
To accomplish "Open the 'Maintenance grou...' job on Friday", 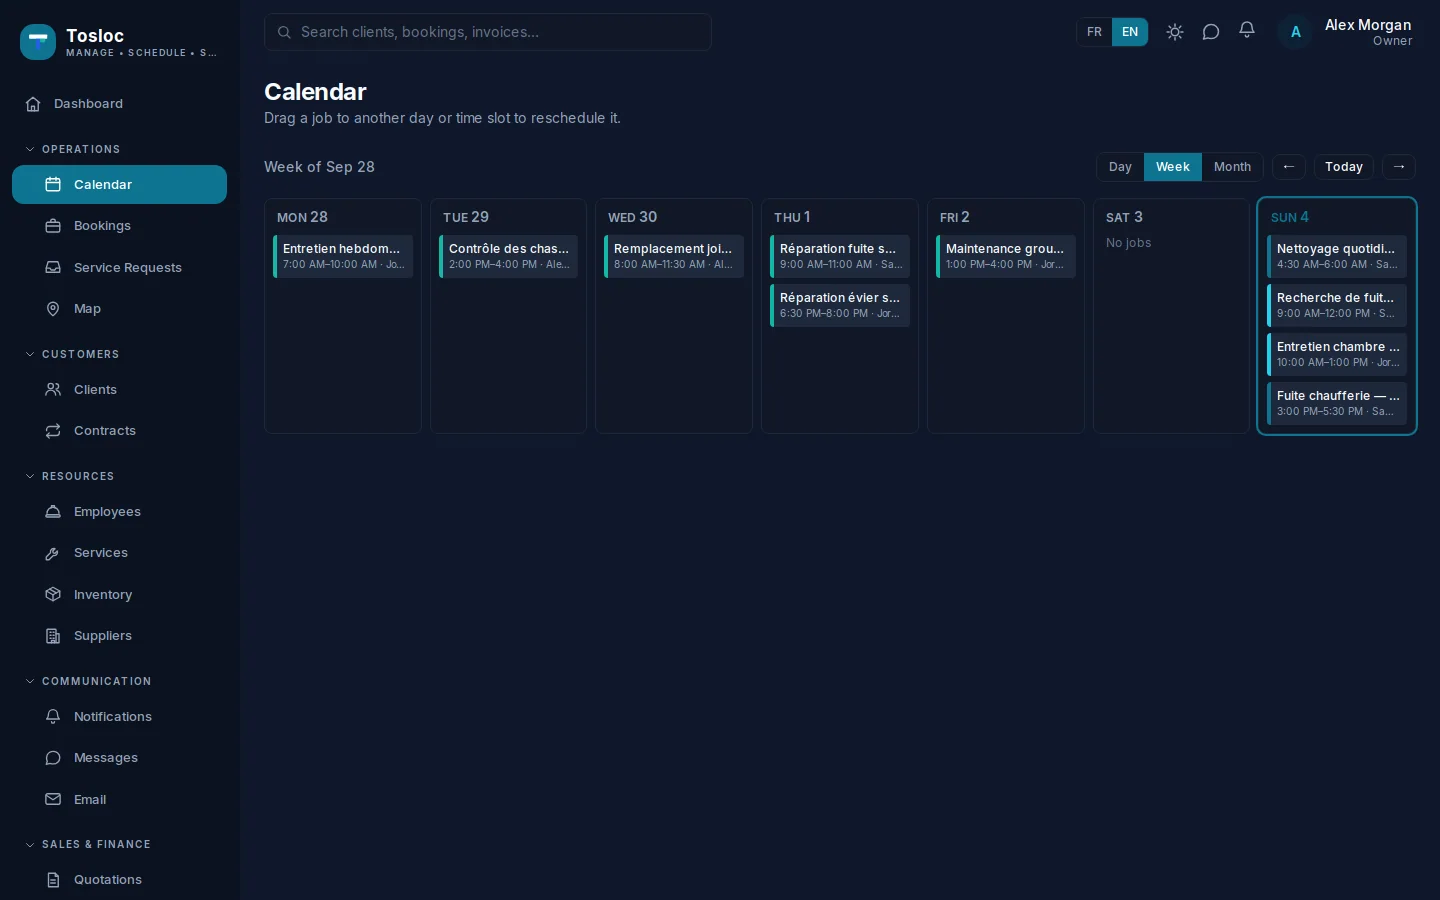I will (1006, 257).
